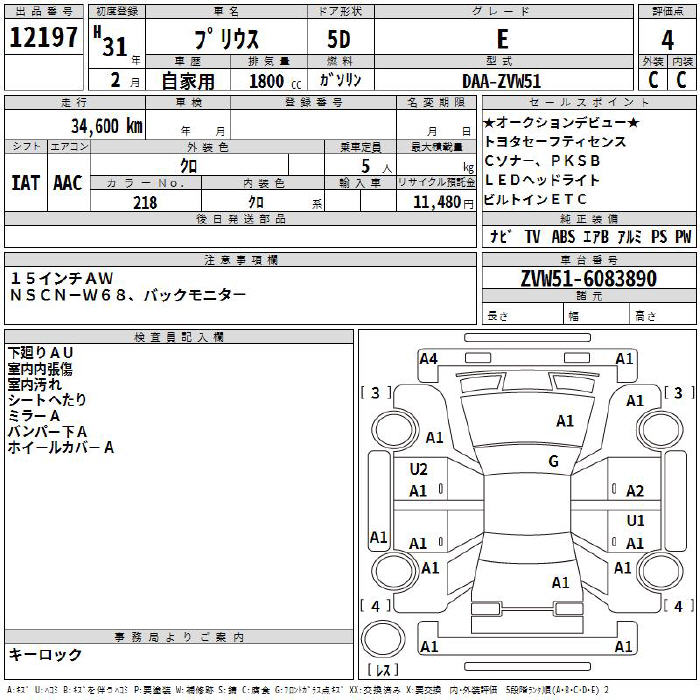This screenshot has height=700, width=700.
Task: Click the G windshield mark on diagram
Action: [x=553, y=461]
